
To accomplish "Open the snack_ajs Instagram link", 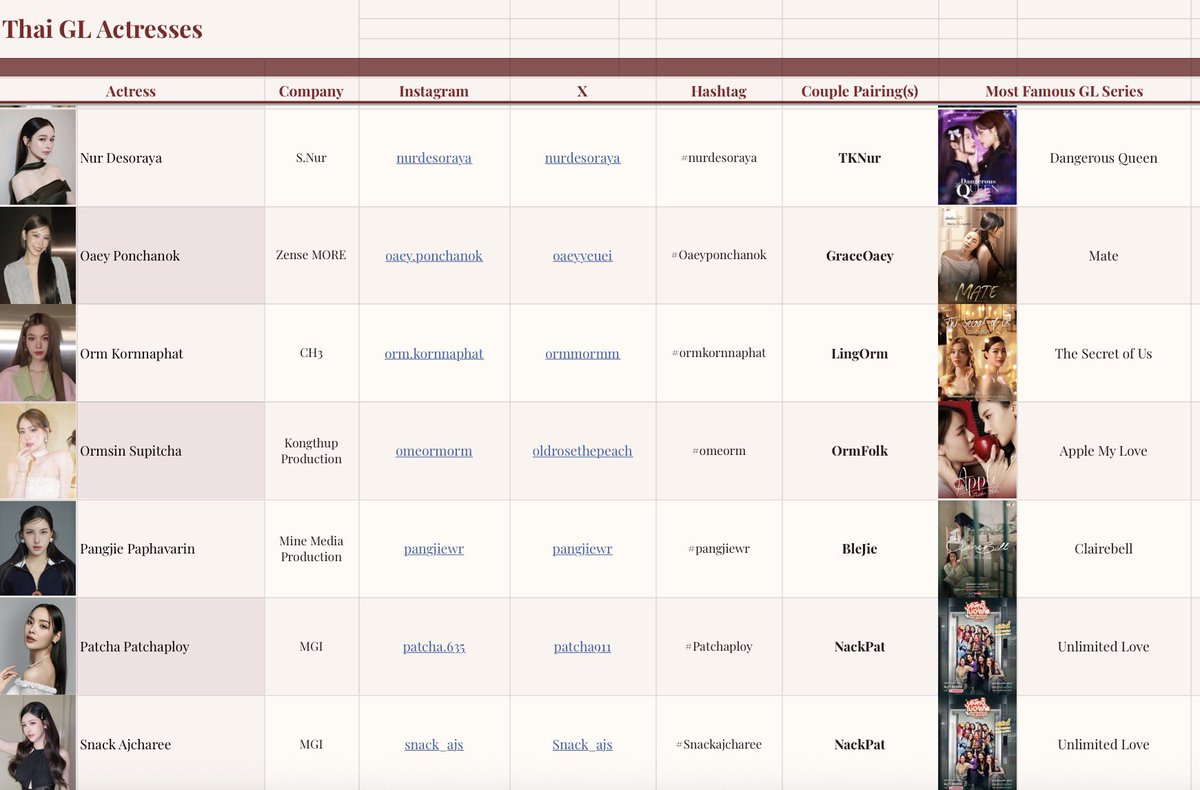I will [x=433, y=744].
